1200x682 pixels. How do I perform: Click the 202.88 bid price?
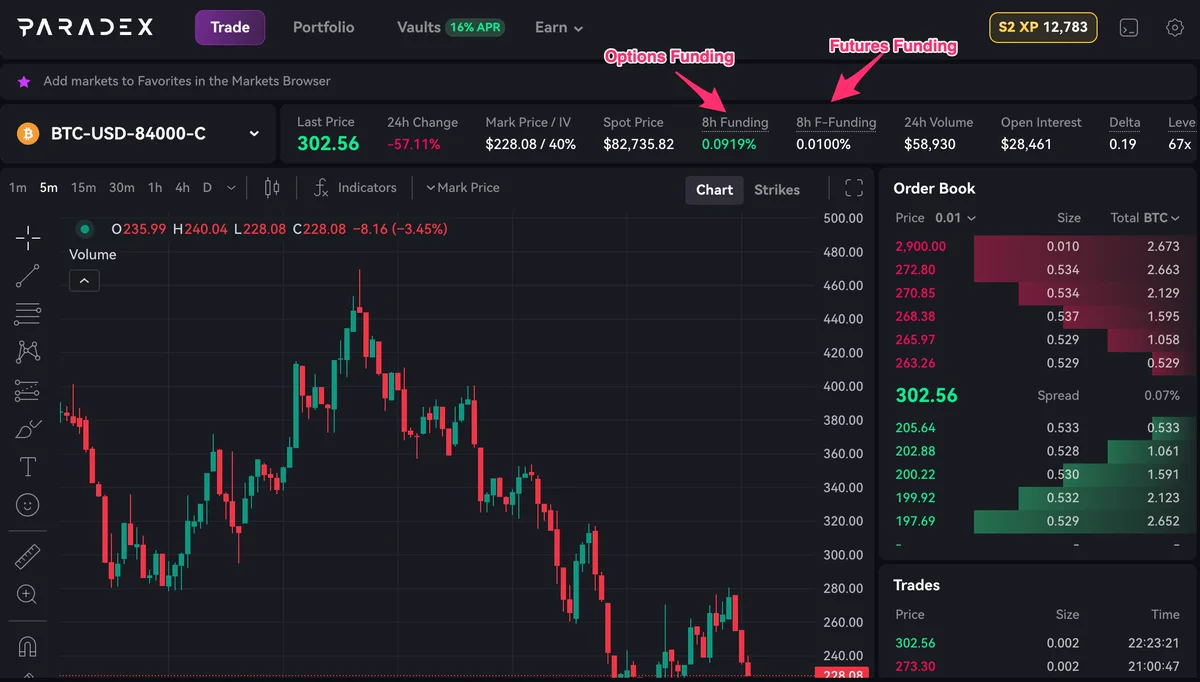click(x=916, y=451)
